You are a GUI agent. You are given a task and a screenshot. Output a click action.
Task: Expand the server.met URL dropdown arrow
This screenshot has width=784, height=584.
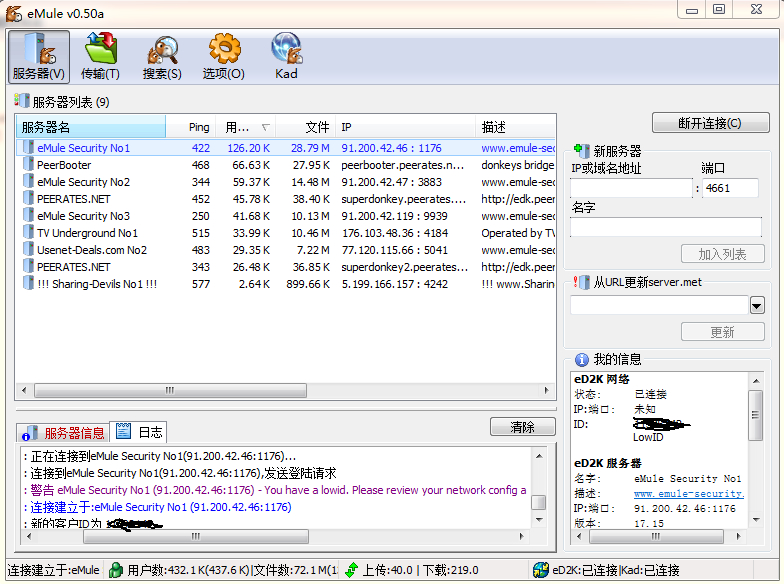(x=757, y=305)
